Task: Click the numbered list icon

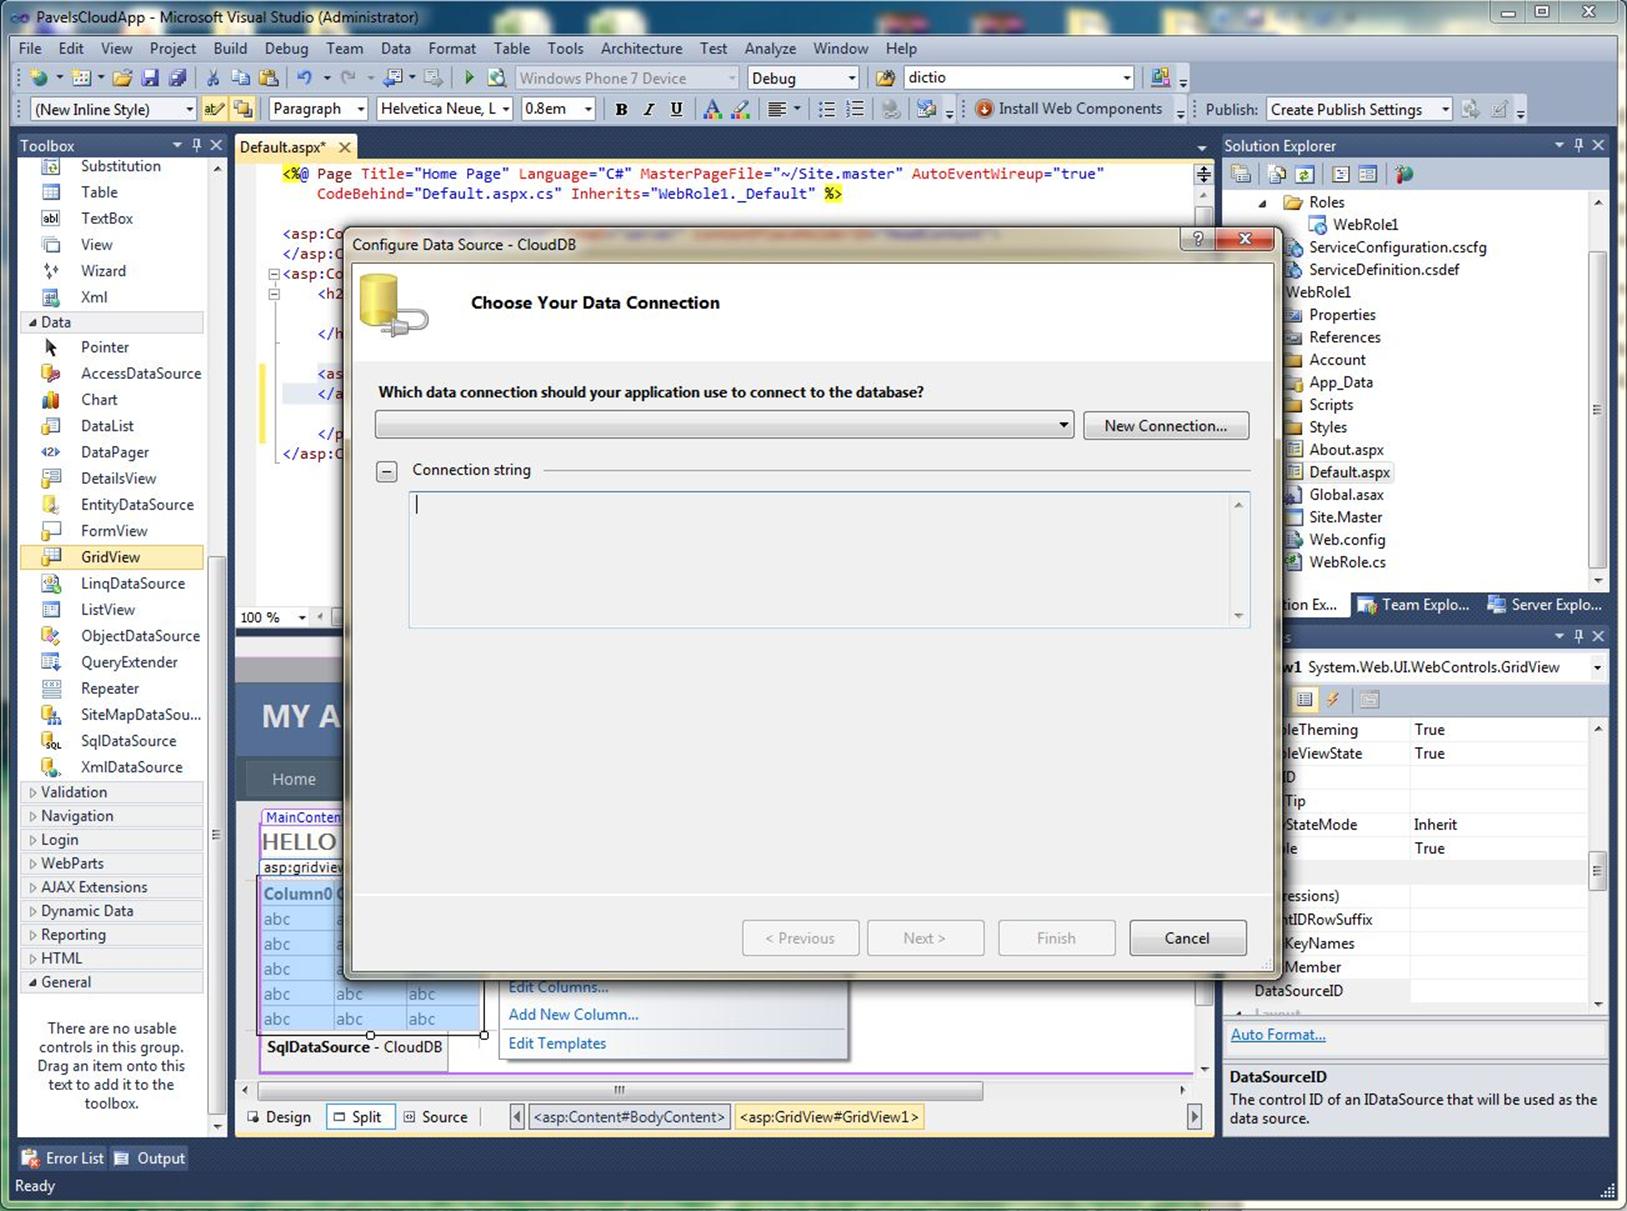Action: (x=855, y=109)
